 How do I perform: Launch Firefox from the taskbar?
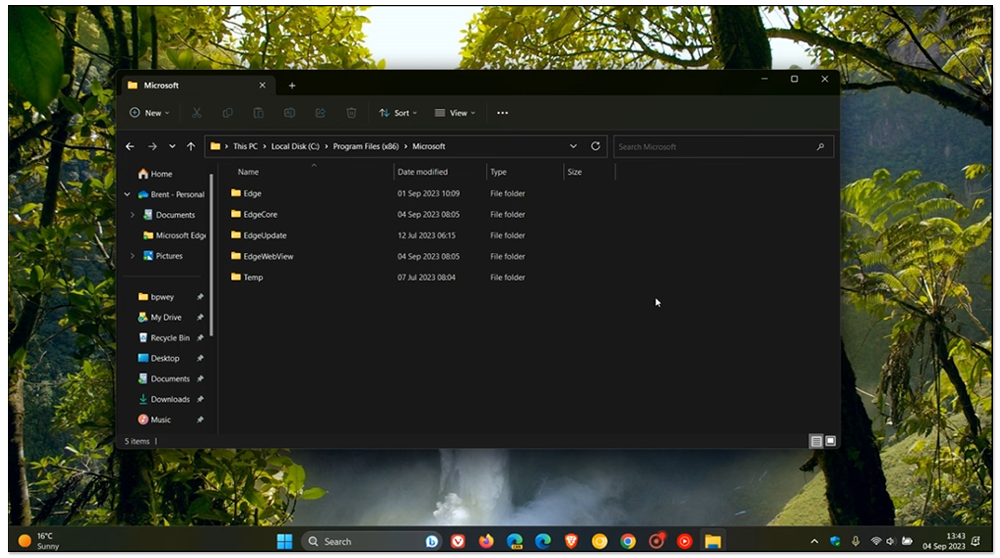coord(486,541)
